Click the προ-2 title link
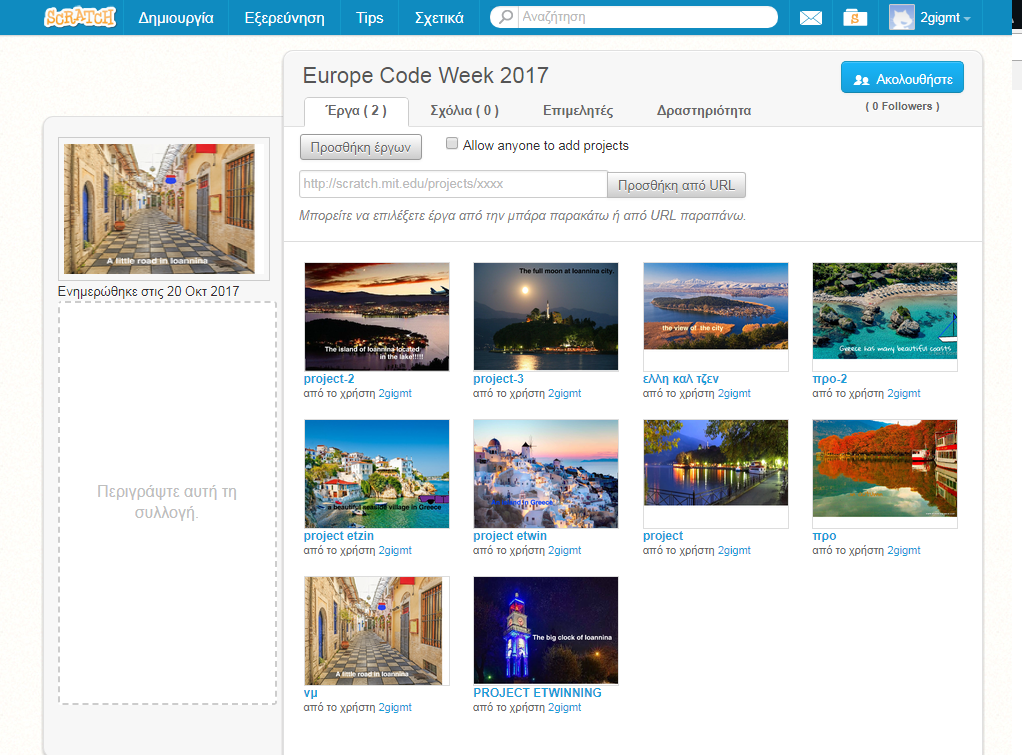1022x755 pixels. 830,379
